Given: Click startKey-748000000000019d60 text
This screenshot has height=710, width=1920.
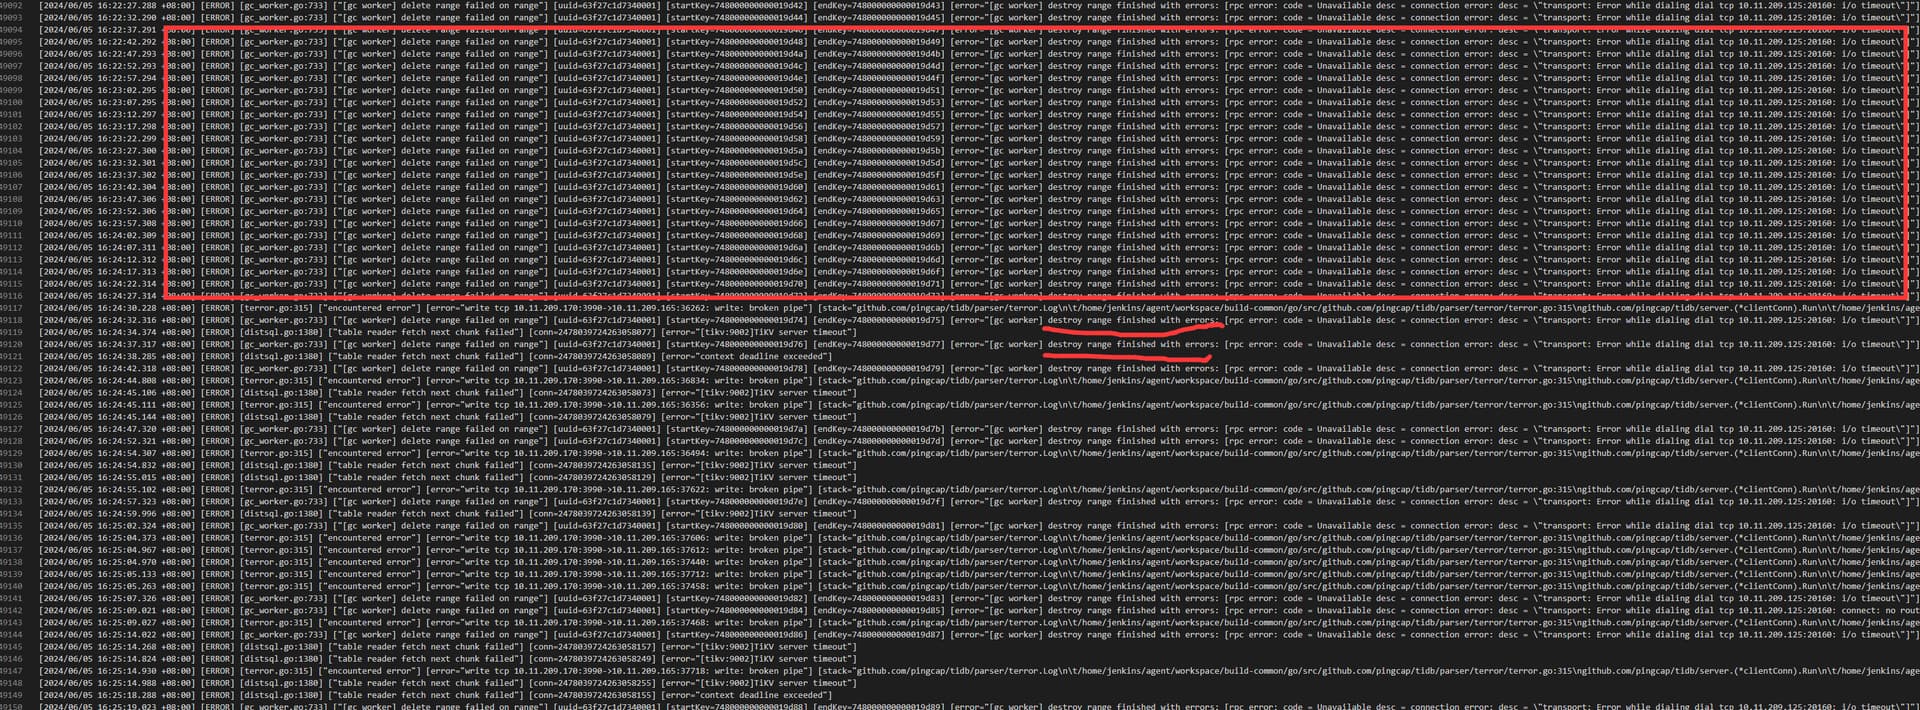Looking at the screenshot, I should [x=737, y=187].
